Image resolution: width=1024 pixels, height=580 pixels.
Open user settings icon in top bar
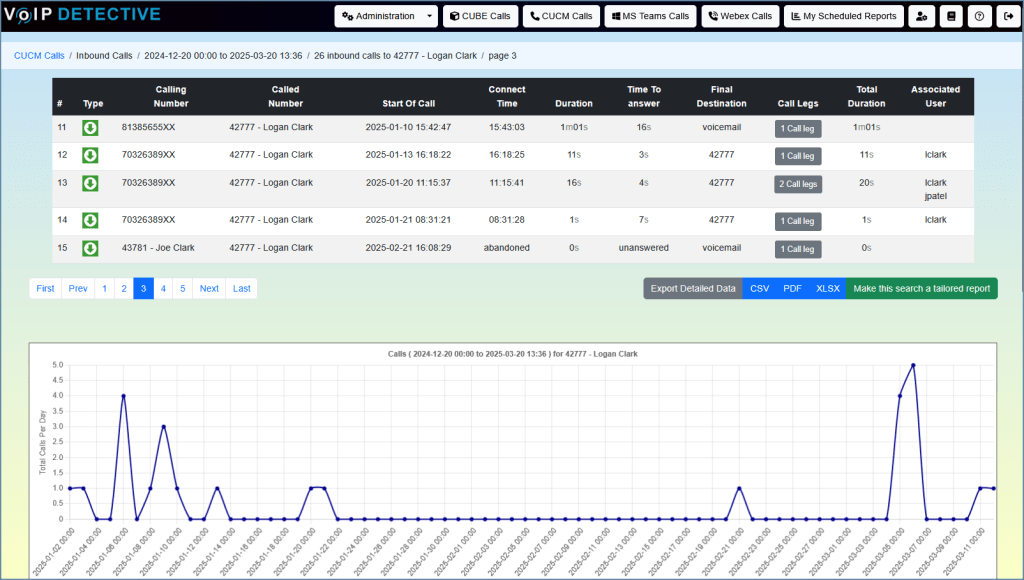[x=921, y=16]
